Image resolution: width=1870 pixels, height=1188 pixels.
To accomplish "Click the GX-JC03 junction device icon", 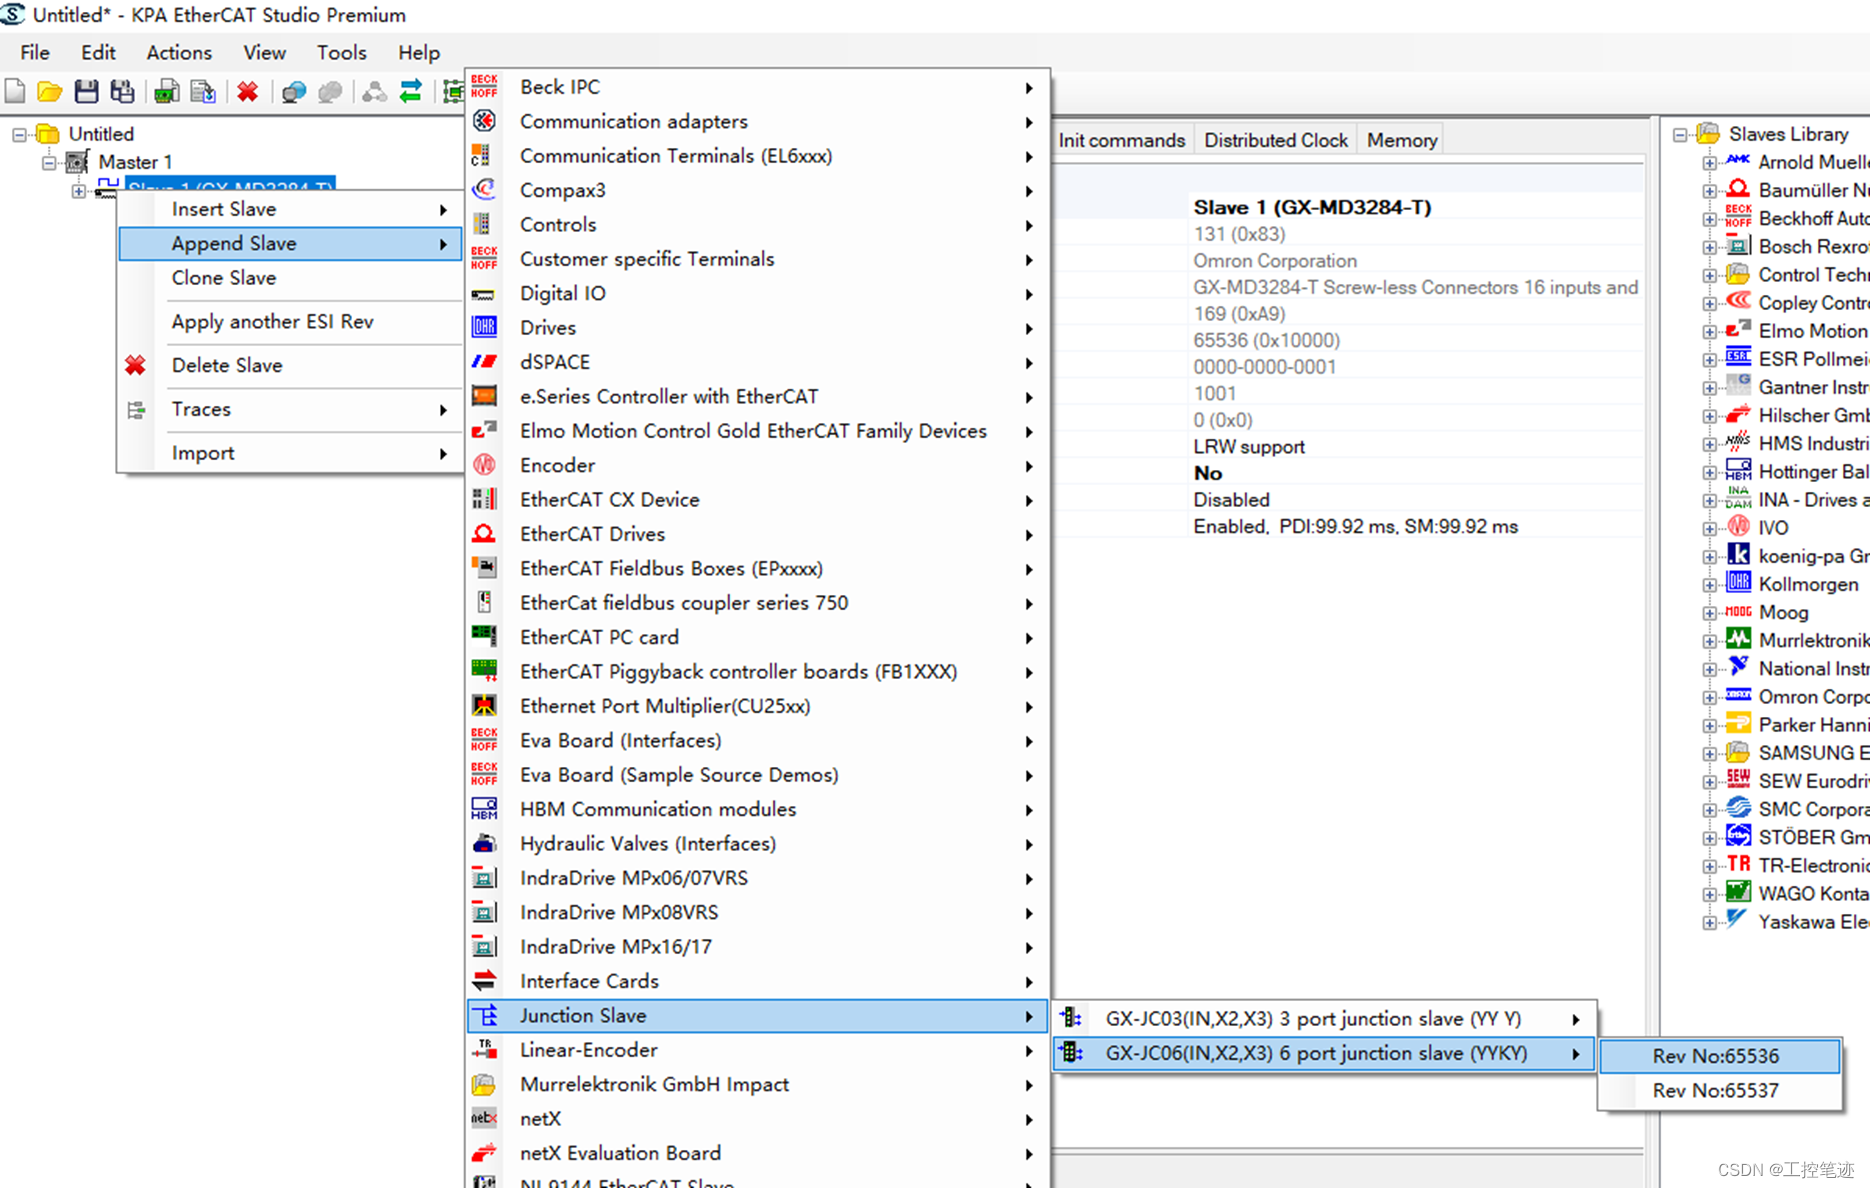I will 1071,1018.
